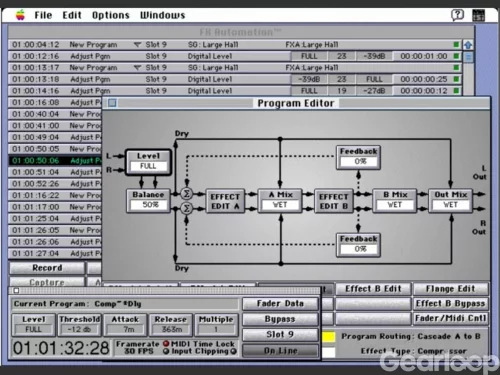Image resolution: width=500 pixels, height=375 pixels.
Task: Select the highlighted 01:00:50:06 event row
Action: click(55, 161)
